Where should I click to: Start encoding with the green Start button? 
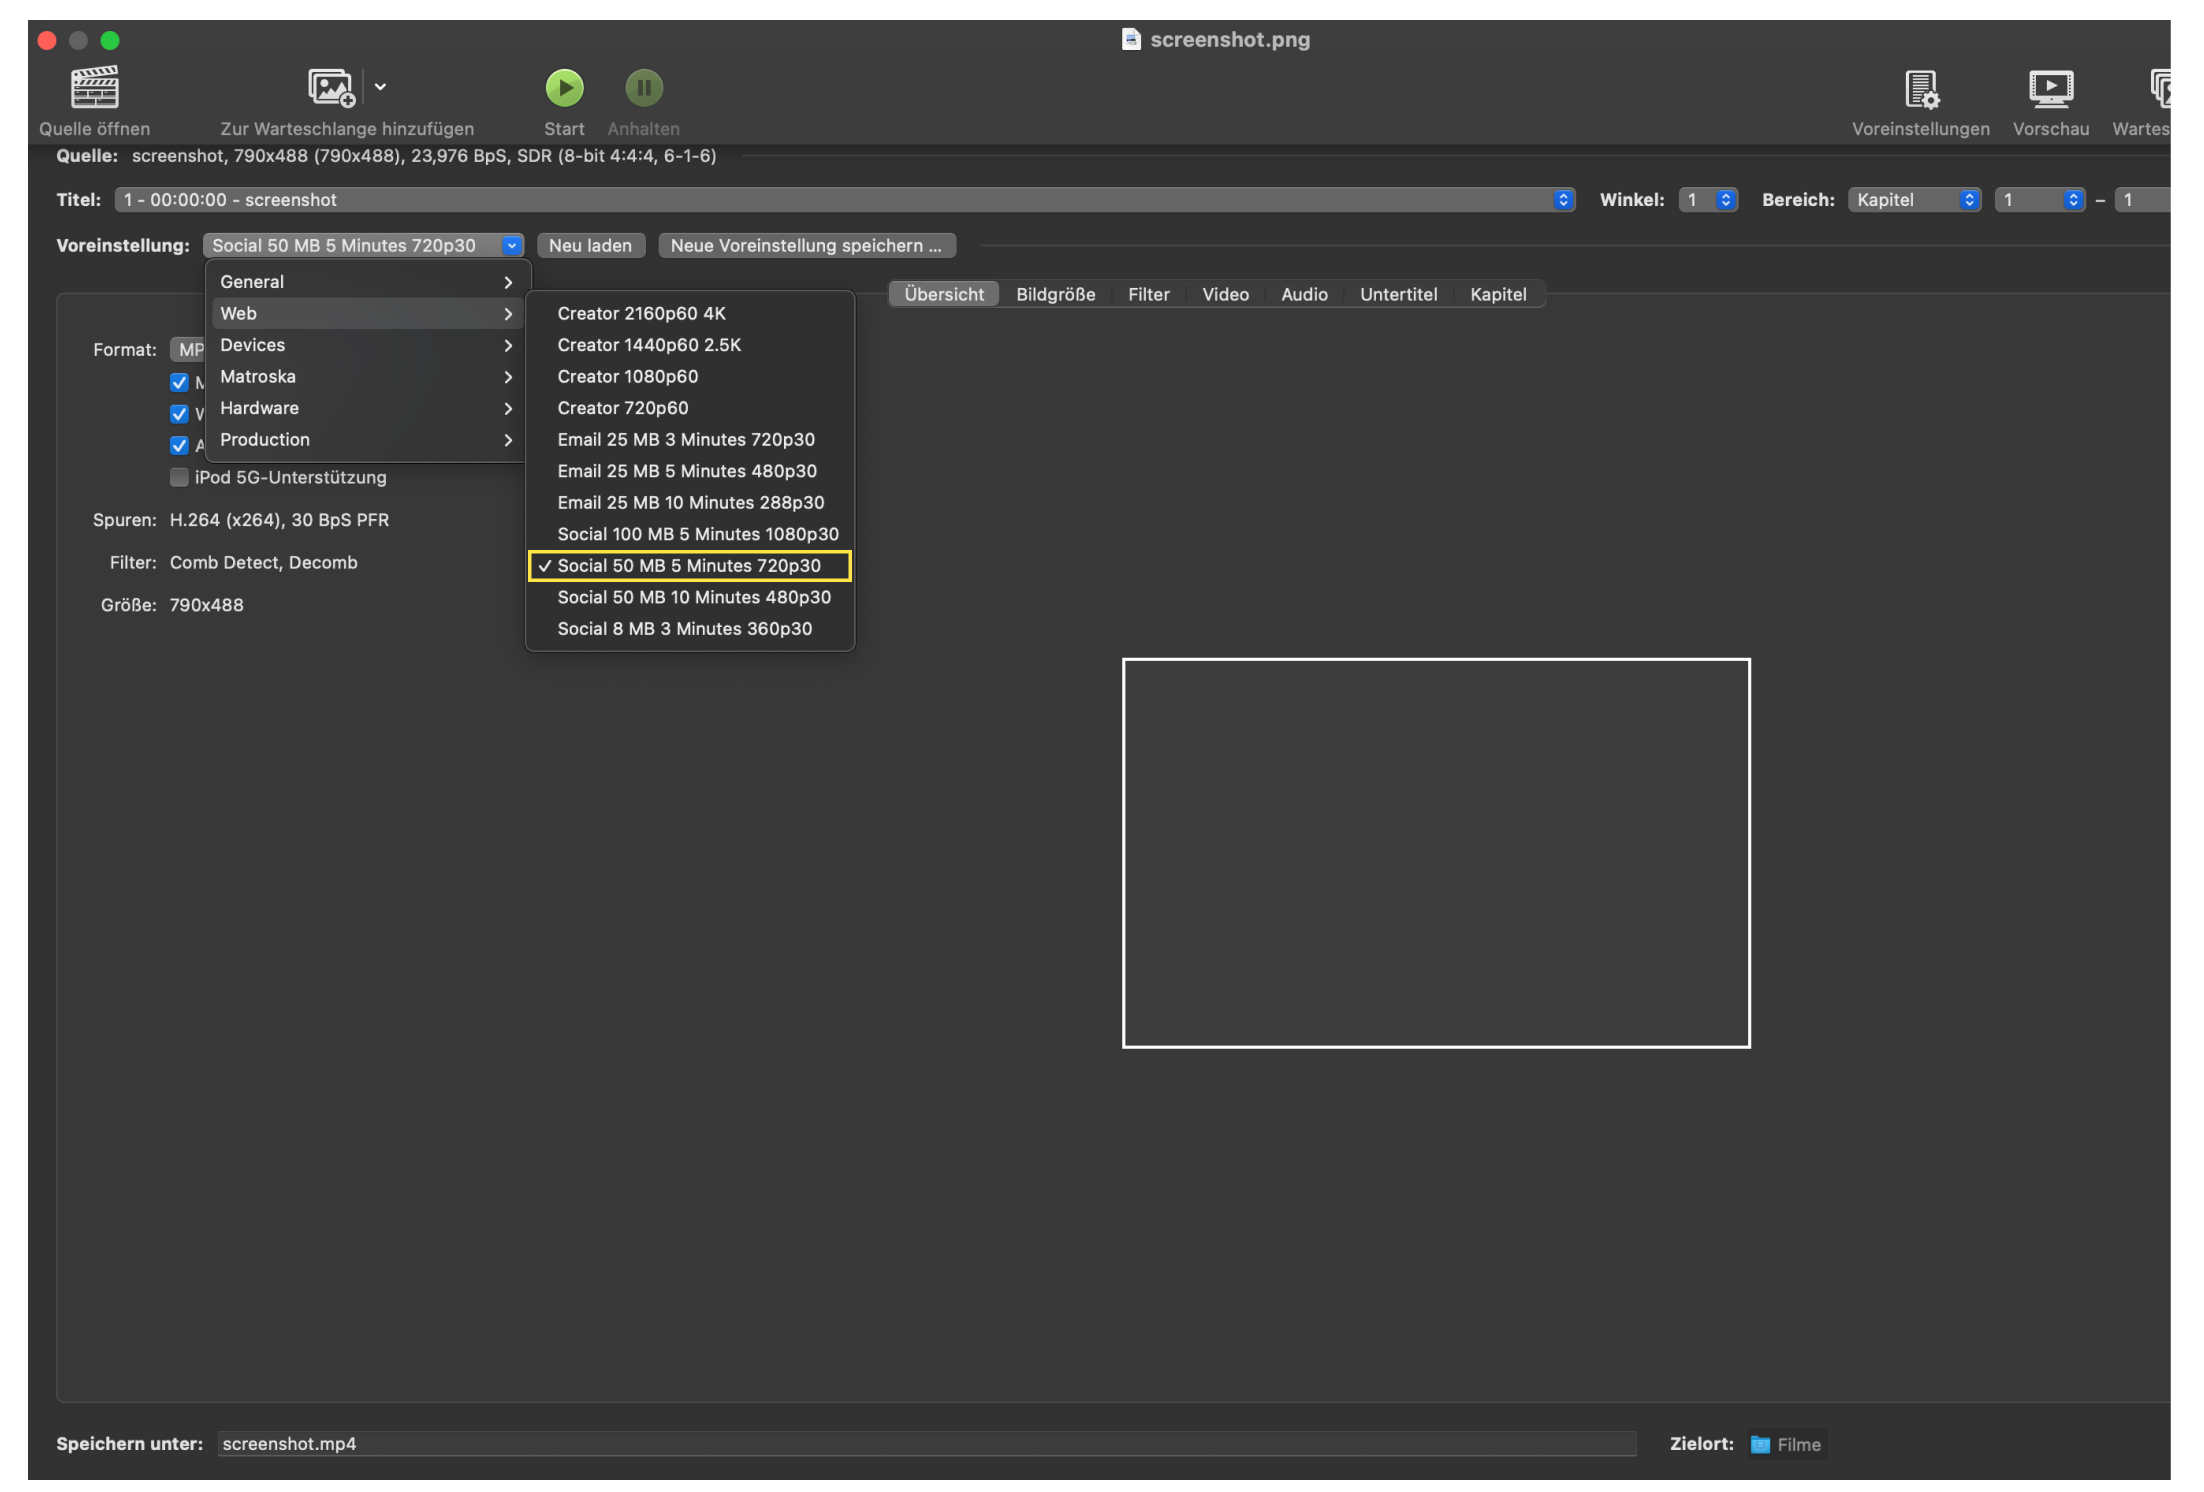[564, 88]
